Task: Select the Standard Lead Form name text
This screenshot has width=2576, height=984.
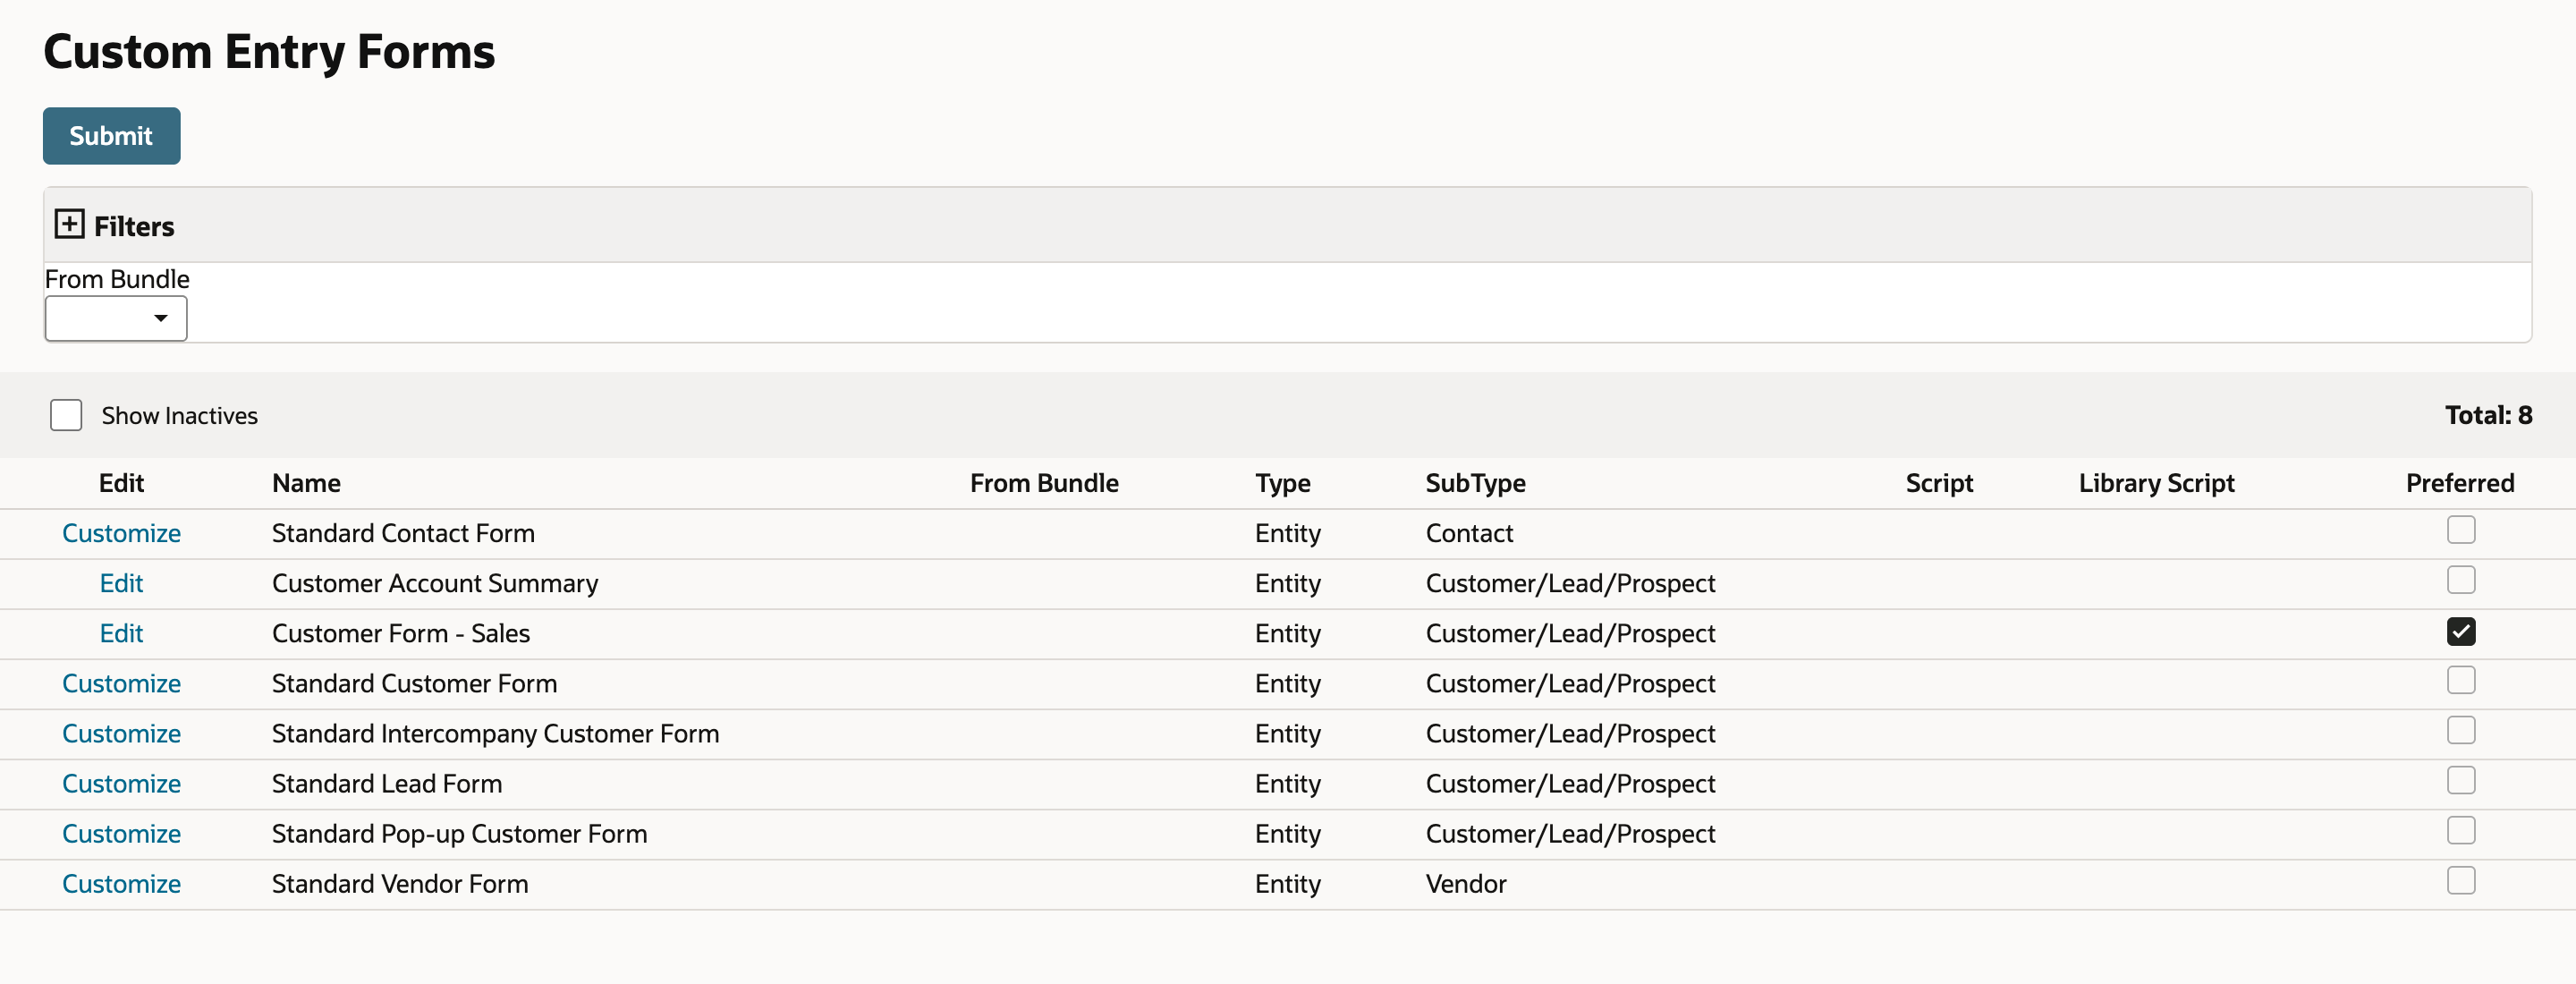Action: (387, 783)
